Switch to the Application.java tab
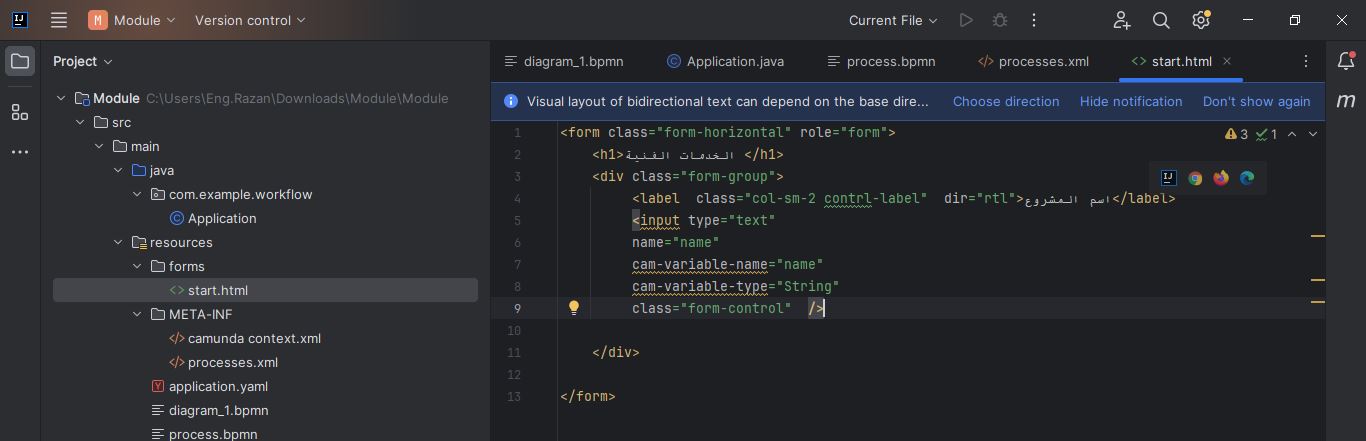The image size is (1366, 441). (725, 61)
